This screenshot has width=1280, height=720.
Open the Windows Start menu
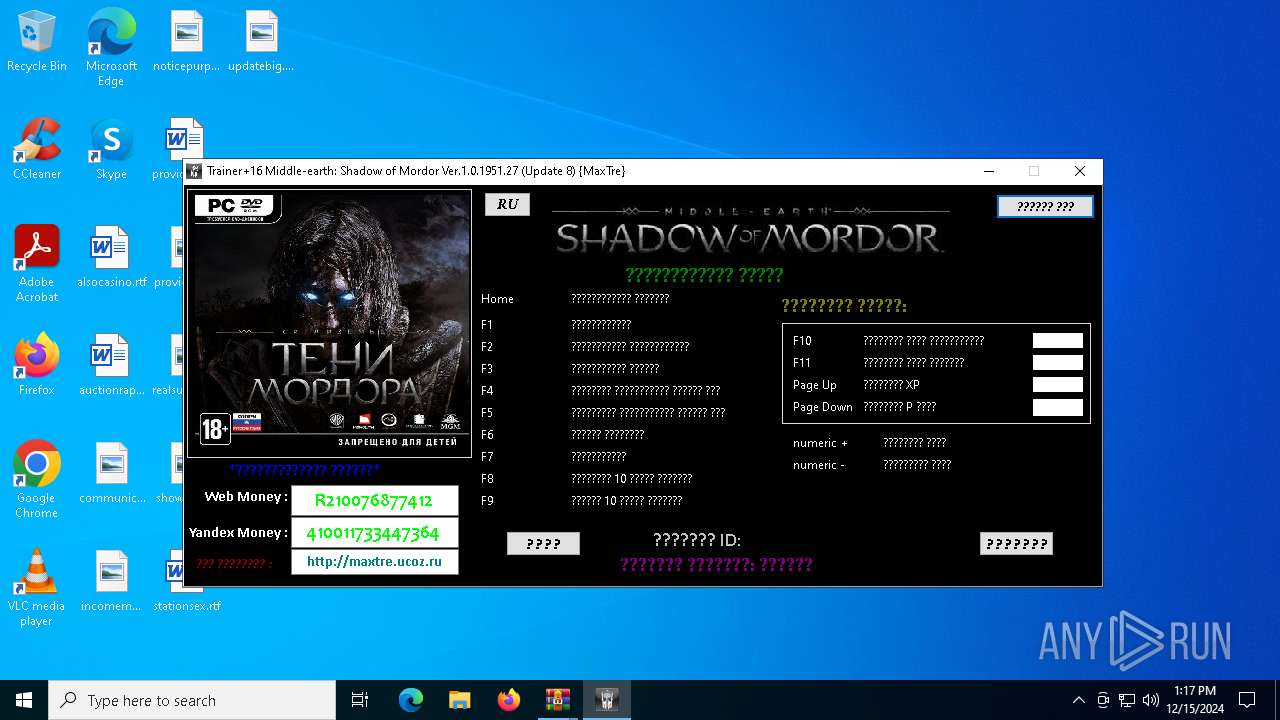[x=24, y=700]
